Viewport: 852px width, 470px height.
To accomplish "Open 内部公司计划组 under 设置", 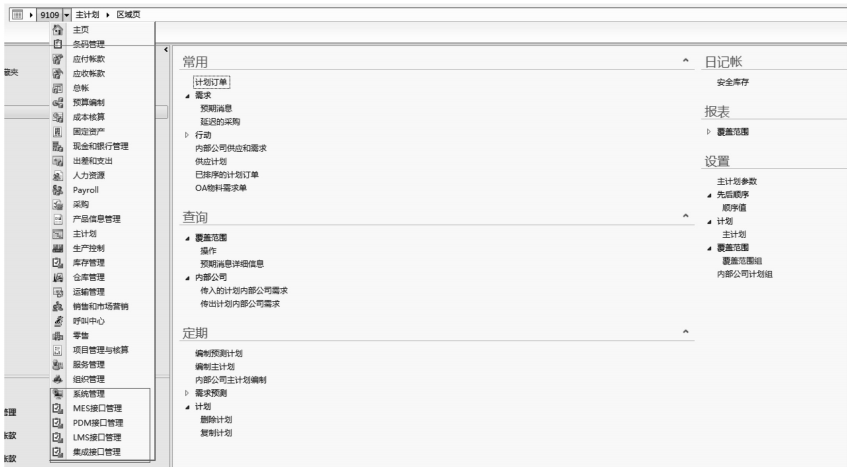I will [744, 274].
